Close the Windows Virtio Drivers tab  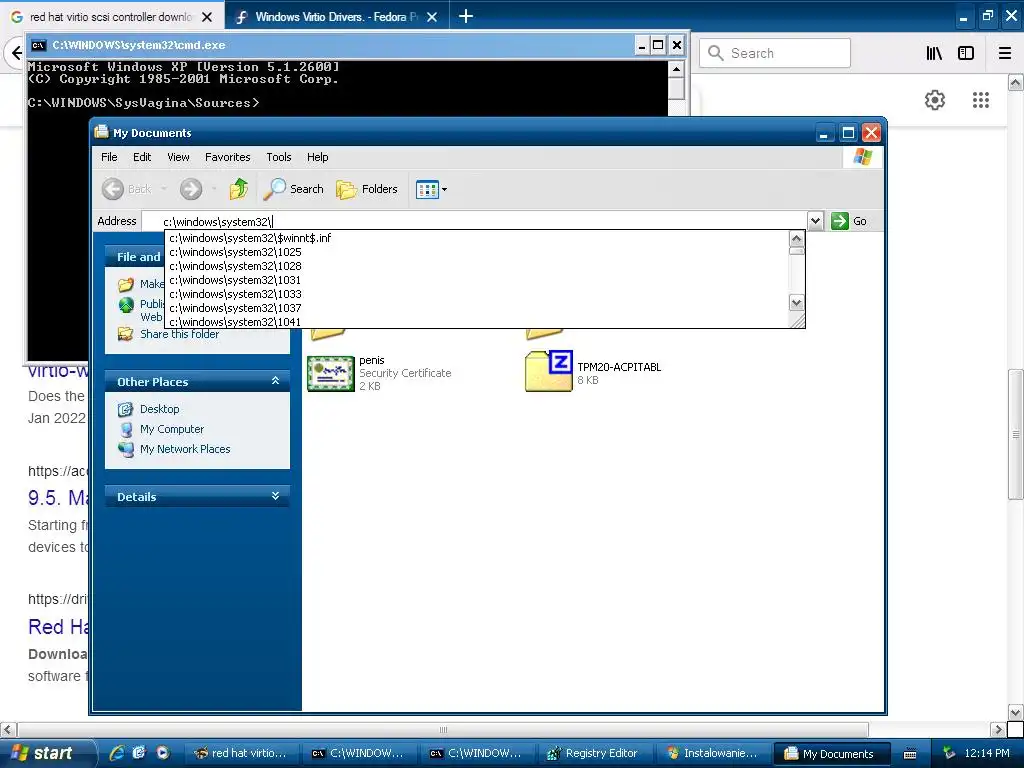(432, 17)
